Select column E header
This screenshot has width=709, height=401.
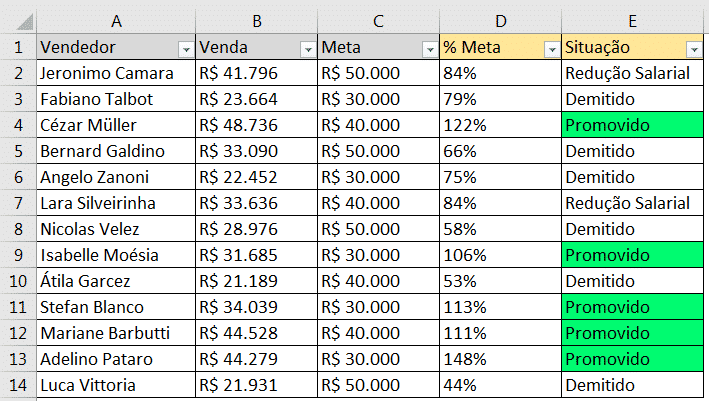point(634,19)
